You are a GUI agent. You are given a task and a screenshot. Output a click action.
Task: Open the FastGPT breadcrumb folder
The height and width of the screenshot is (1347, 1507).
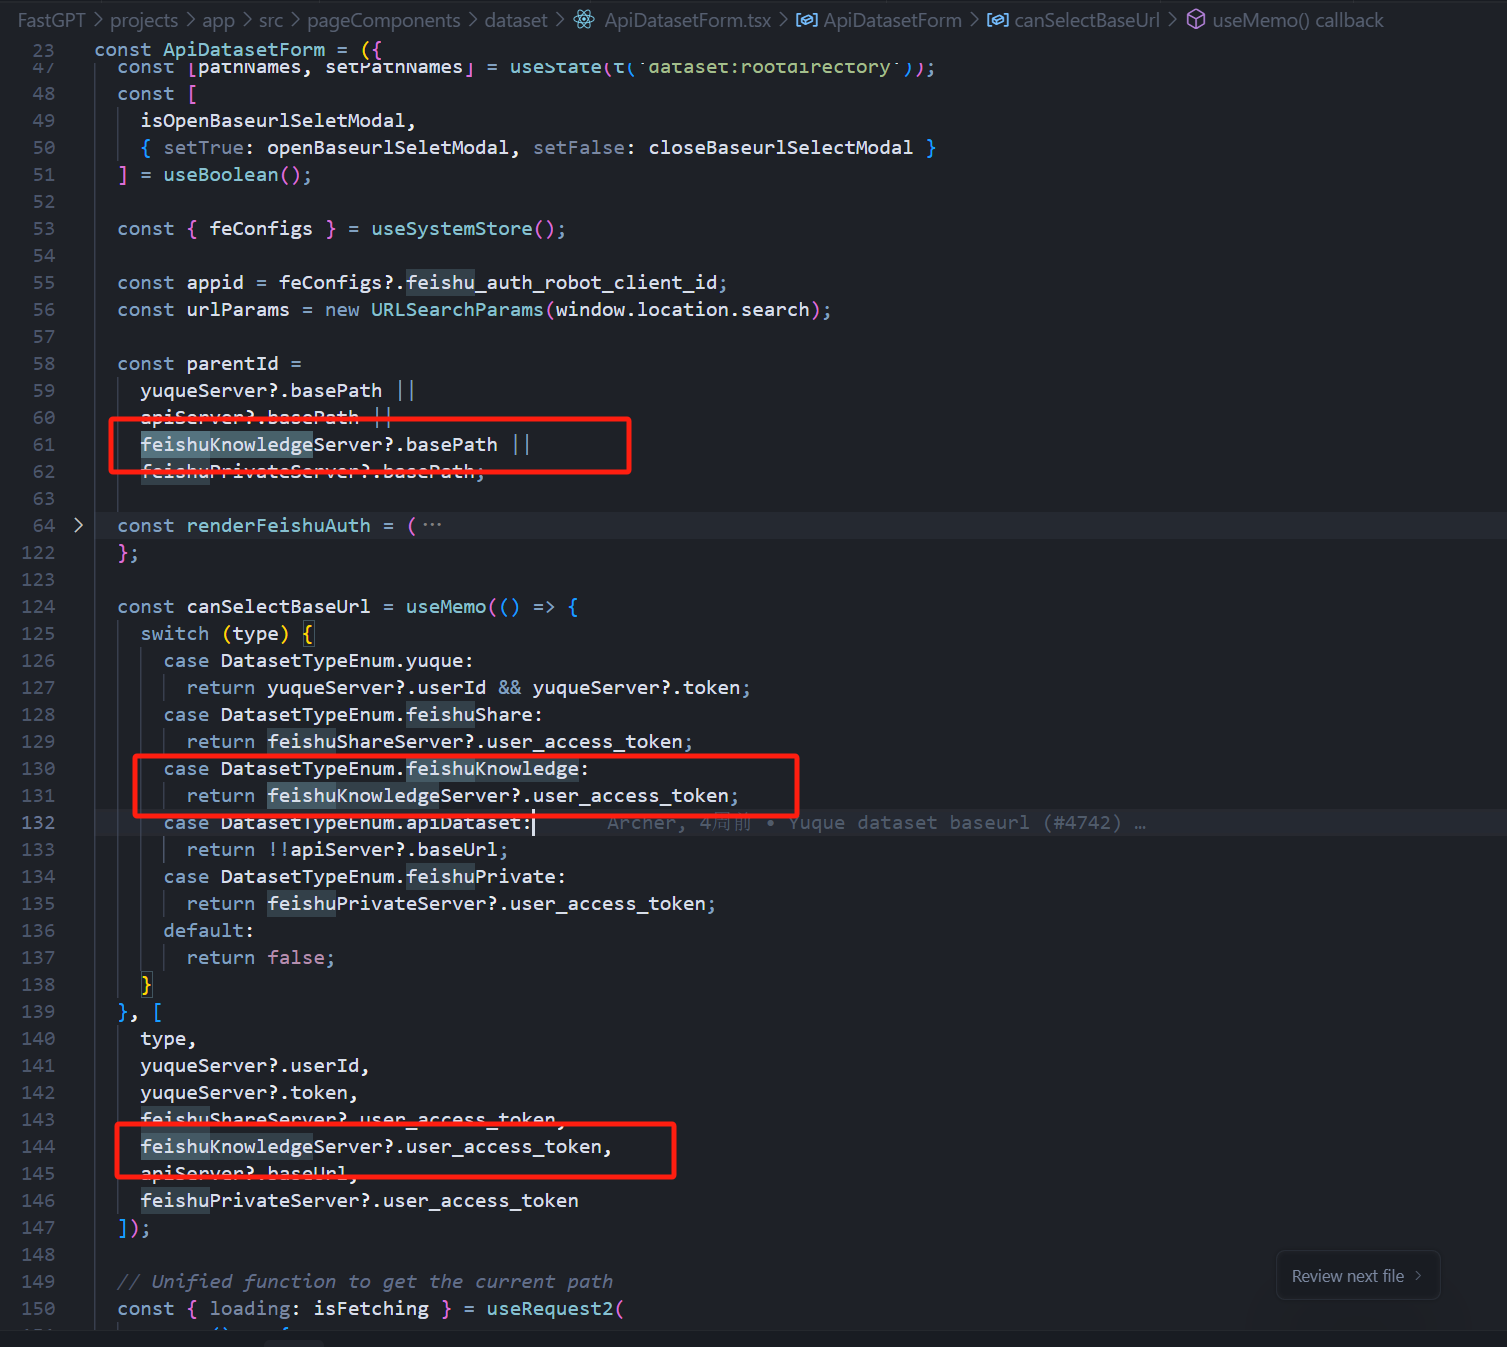51,20
